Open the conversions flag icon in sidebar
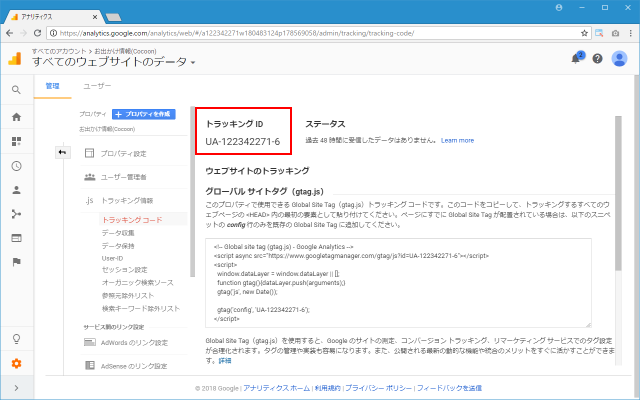640x400 pixels. pyautogui.click(x=16, y=261)
